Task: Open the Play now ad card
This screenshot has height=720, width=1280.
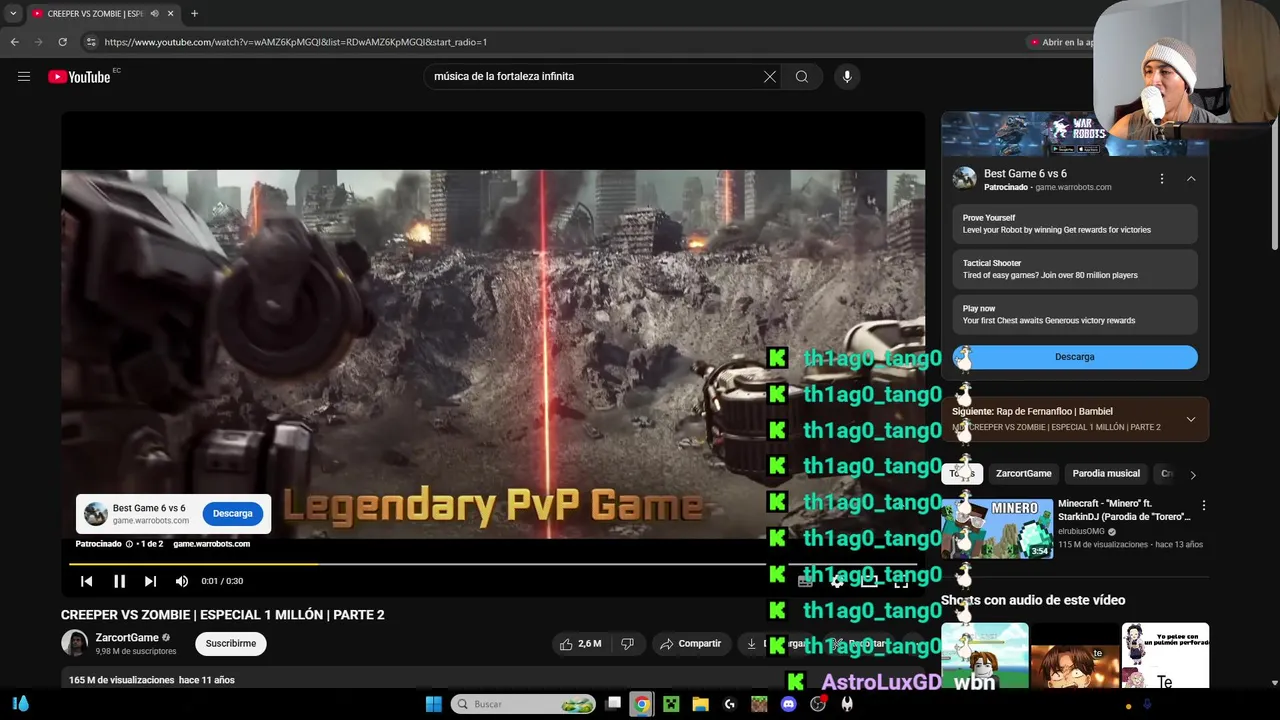Action: pos(1075,314)
